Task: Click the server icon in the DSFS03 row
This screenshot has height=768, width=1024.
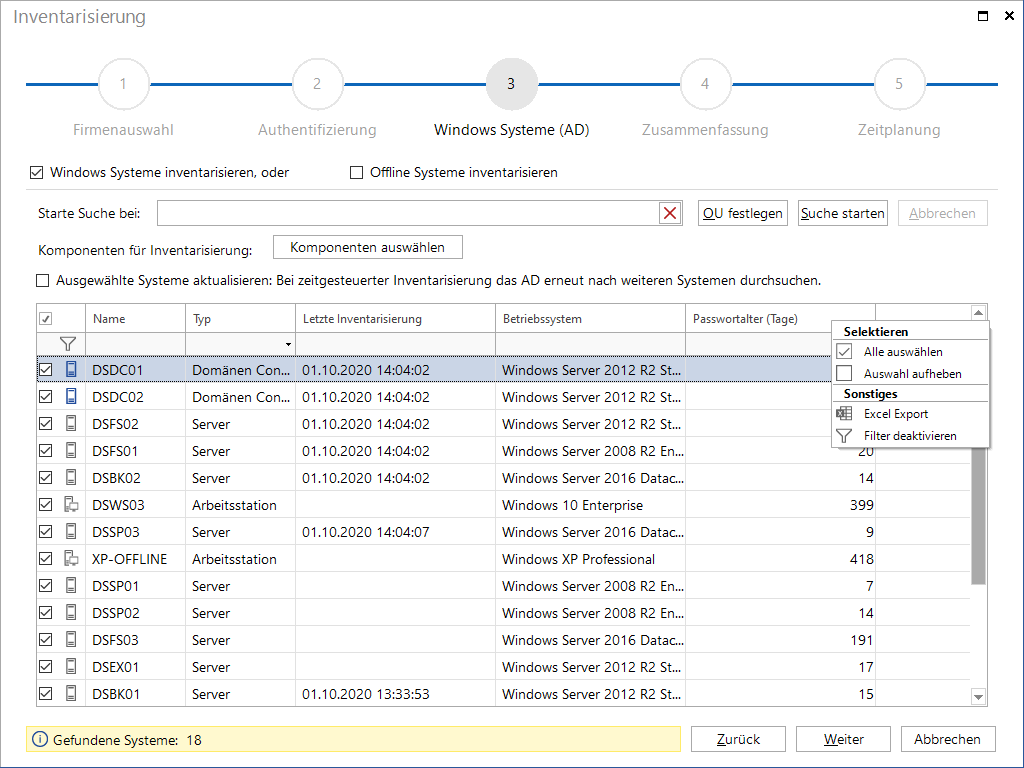Action: click(71, 640)
